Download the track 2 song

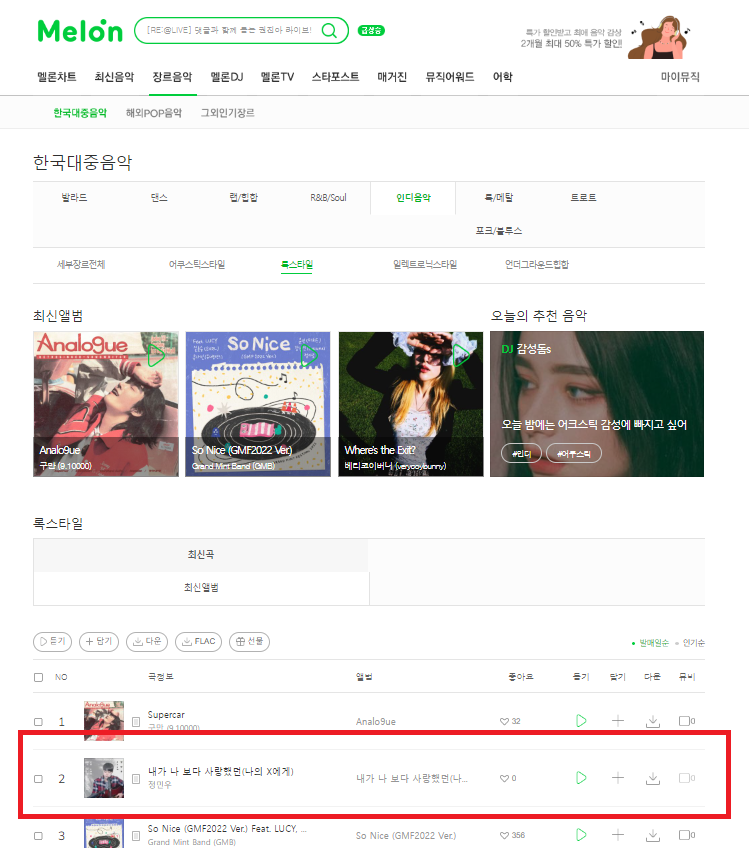tap(653, 778)
